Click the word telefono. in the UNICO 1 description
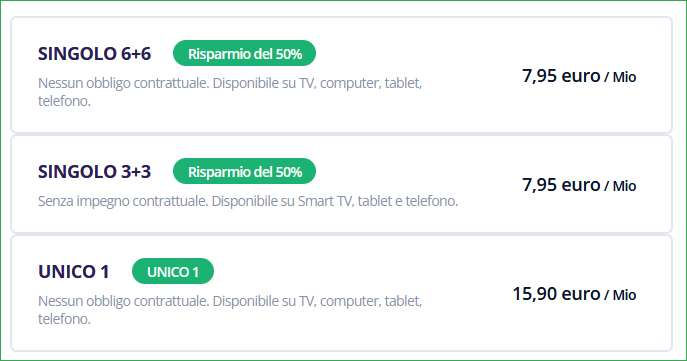Viewport: 687px width, 361px height. (64, 319)
